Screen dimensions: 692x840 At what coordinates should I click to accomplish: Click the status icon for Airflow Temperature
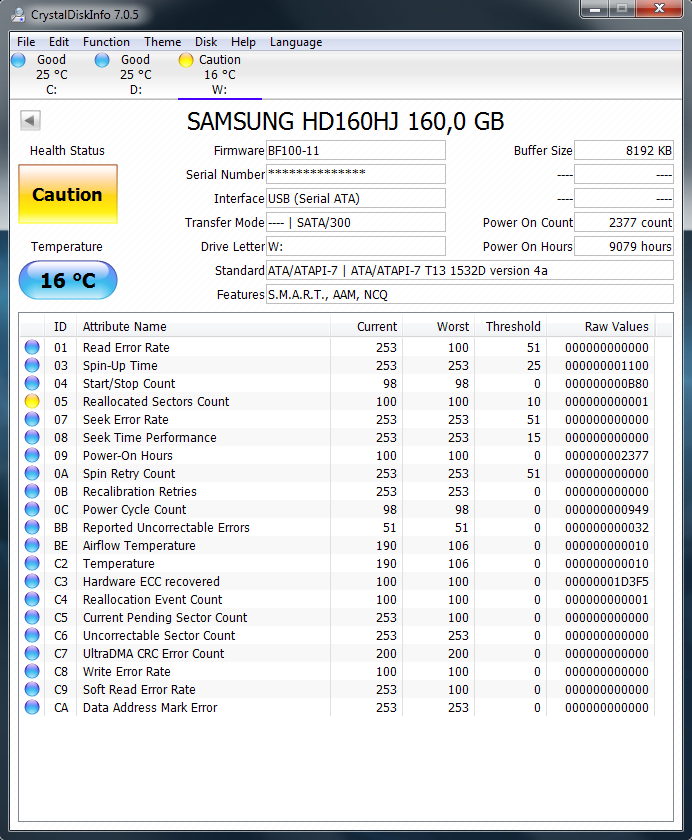[x=32, y=545]
